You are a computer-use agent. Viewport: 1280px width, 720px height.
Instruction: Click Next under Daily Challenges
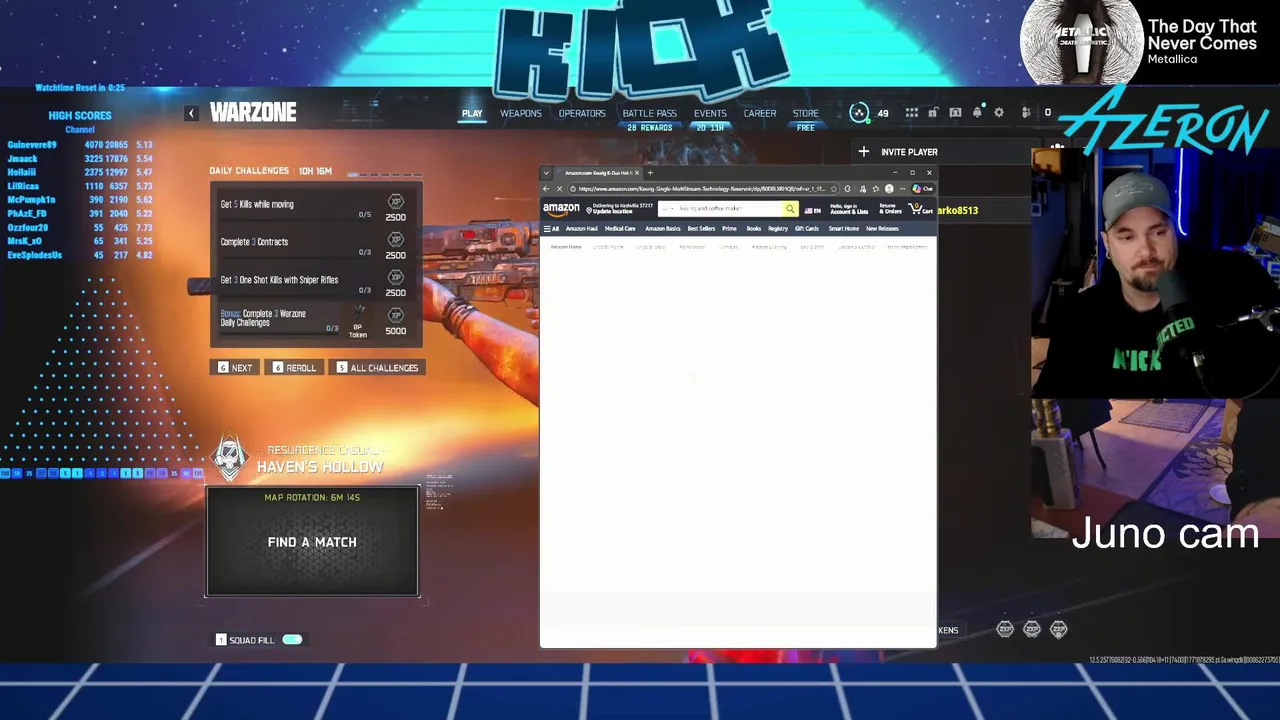[x=236, y=368]
